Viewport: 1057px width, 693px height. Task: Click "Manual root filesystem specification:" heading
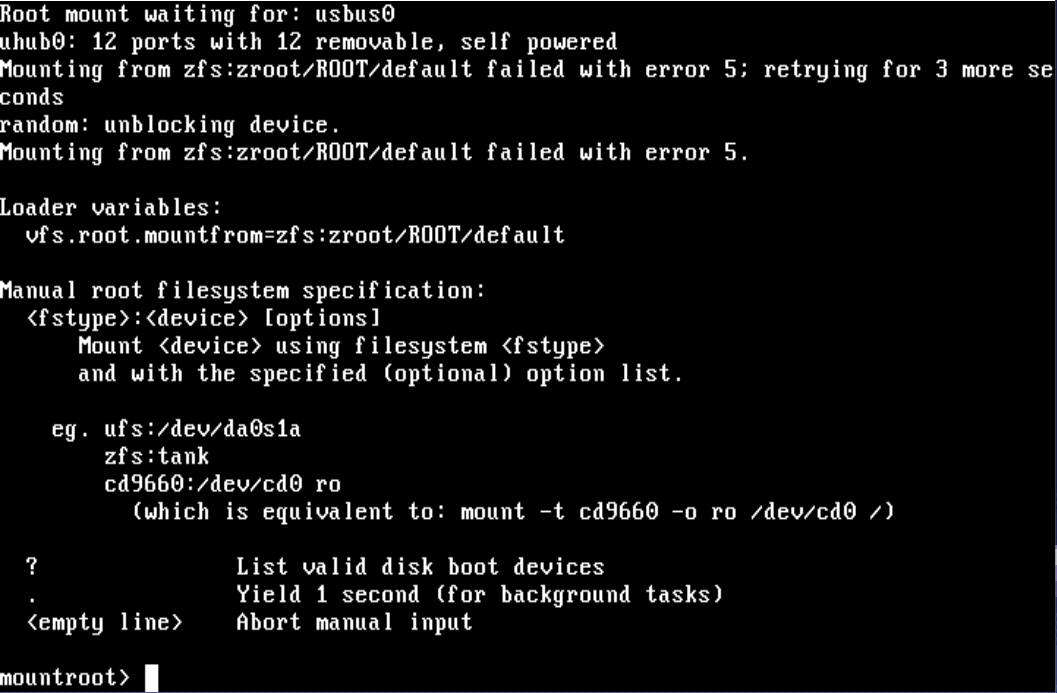[242, 291]
